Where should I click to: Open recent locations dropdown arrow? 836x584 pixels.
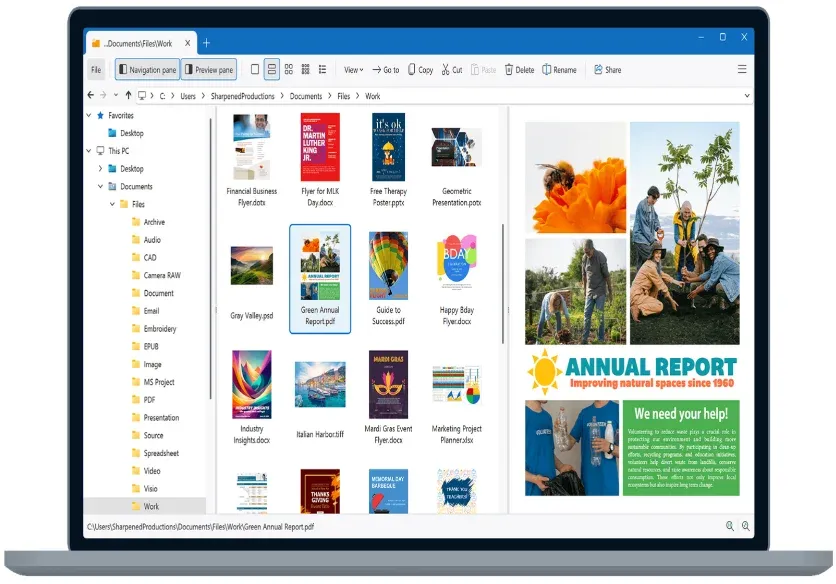coord(116,95)
